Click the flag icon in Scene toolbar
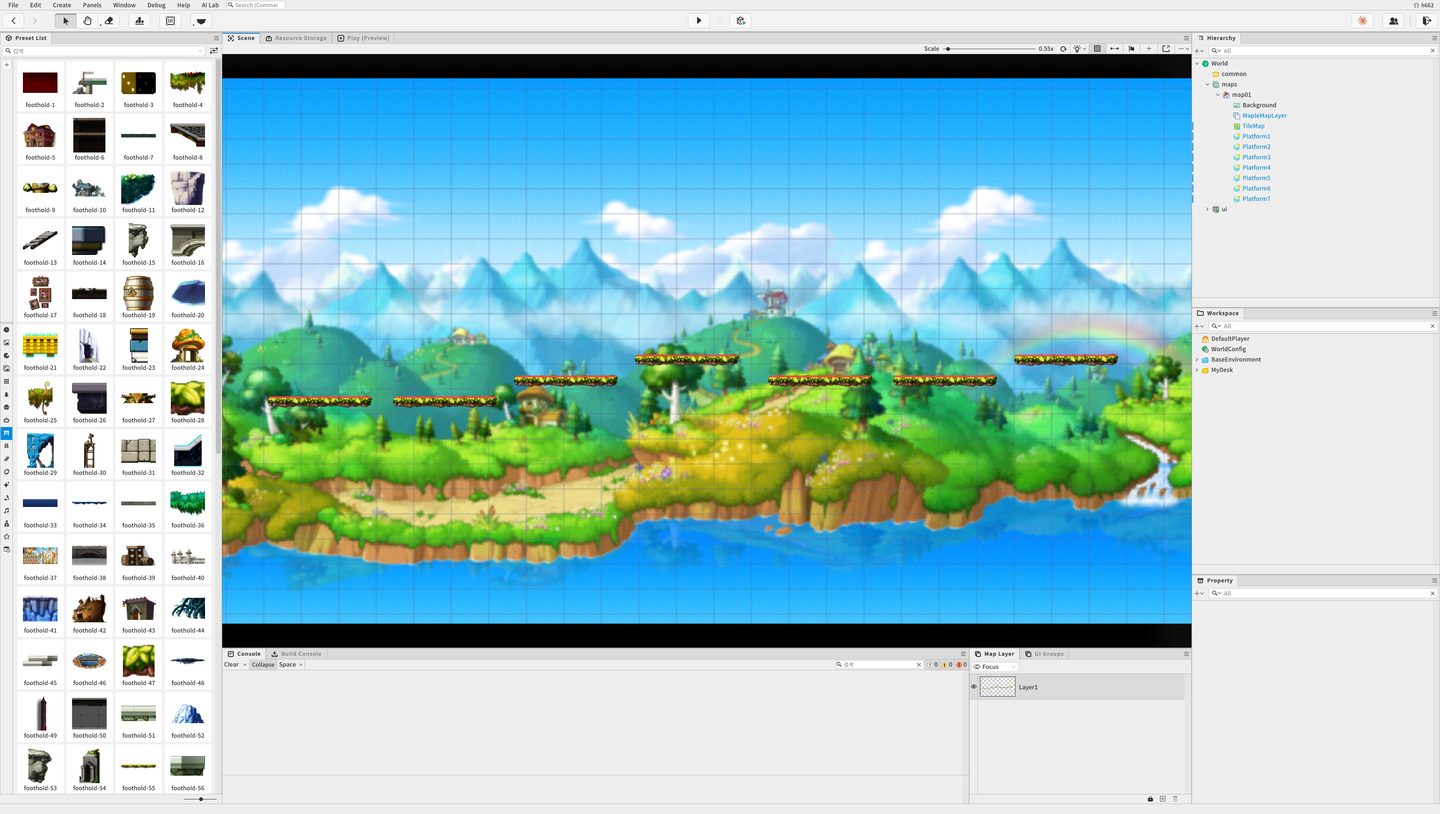Screen dimensions: 1440x814 click(1131, 48)
